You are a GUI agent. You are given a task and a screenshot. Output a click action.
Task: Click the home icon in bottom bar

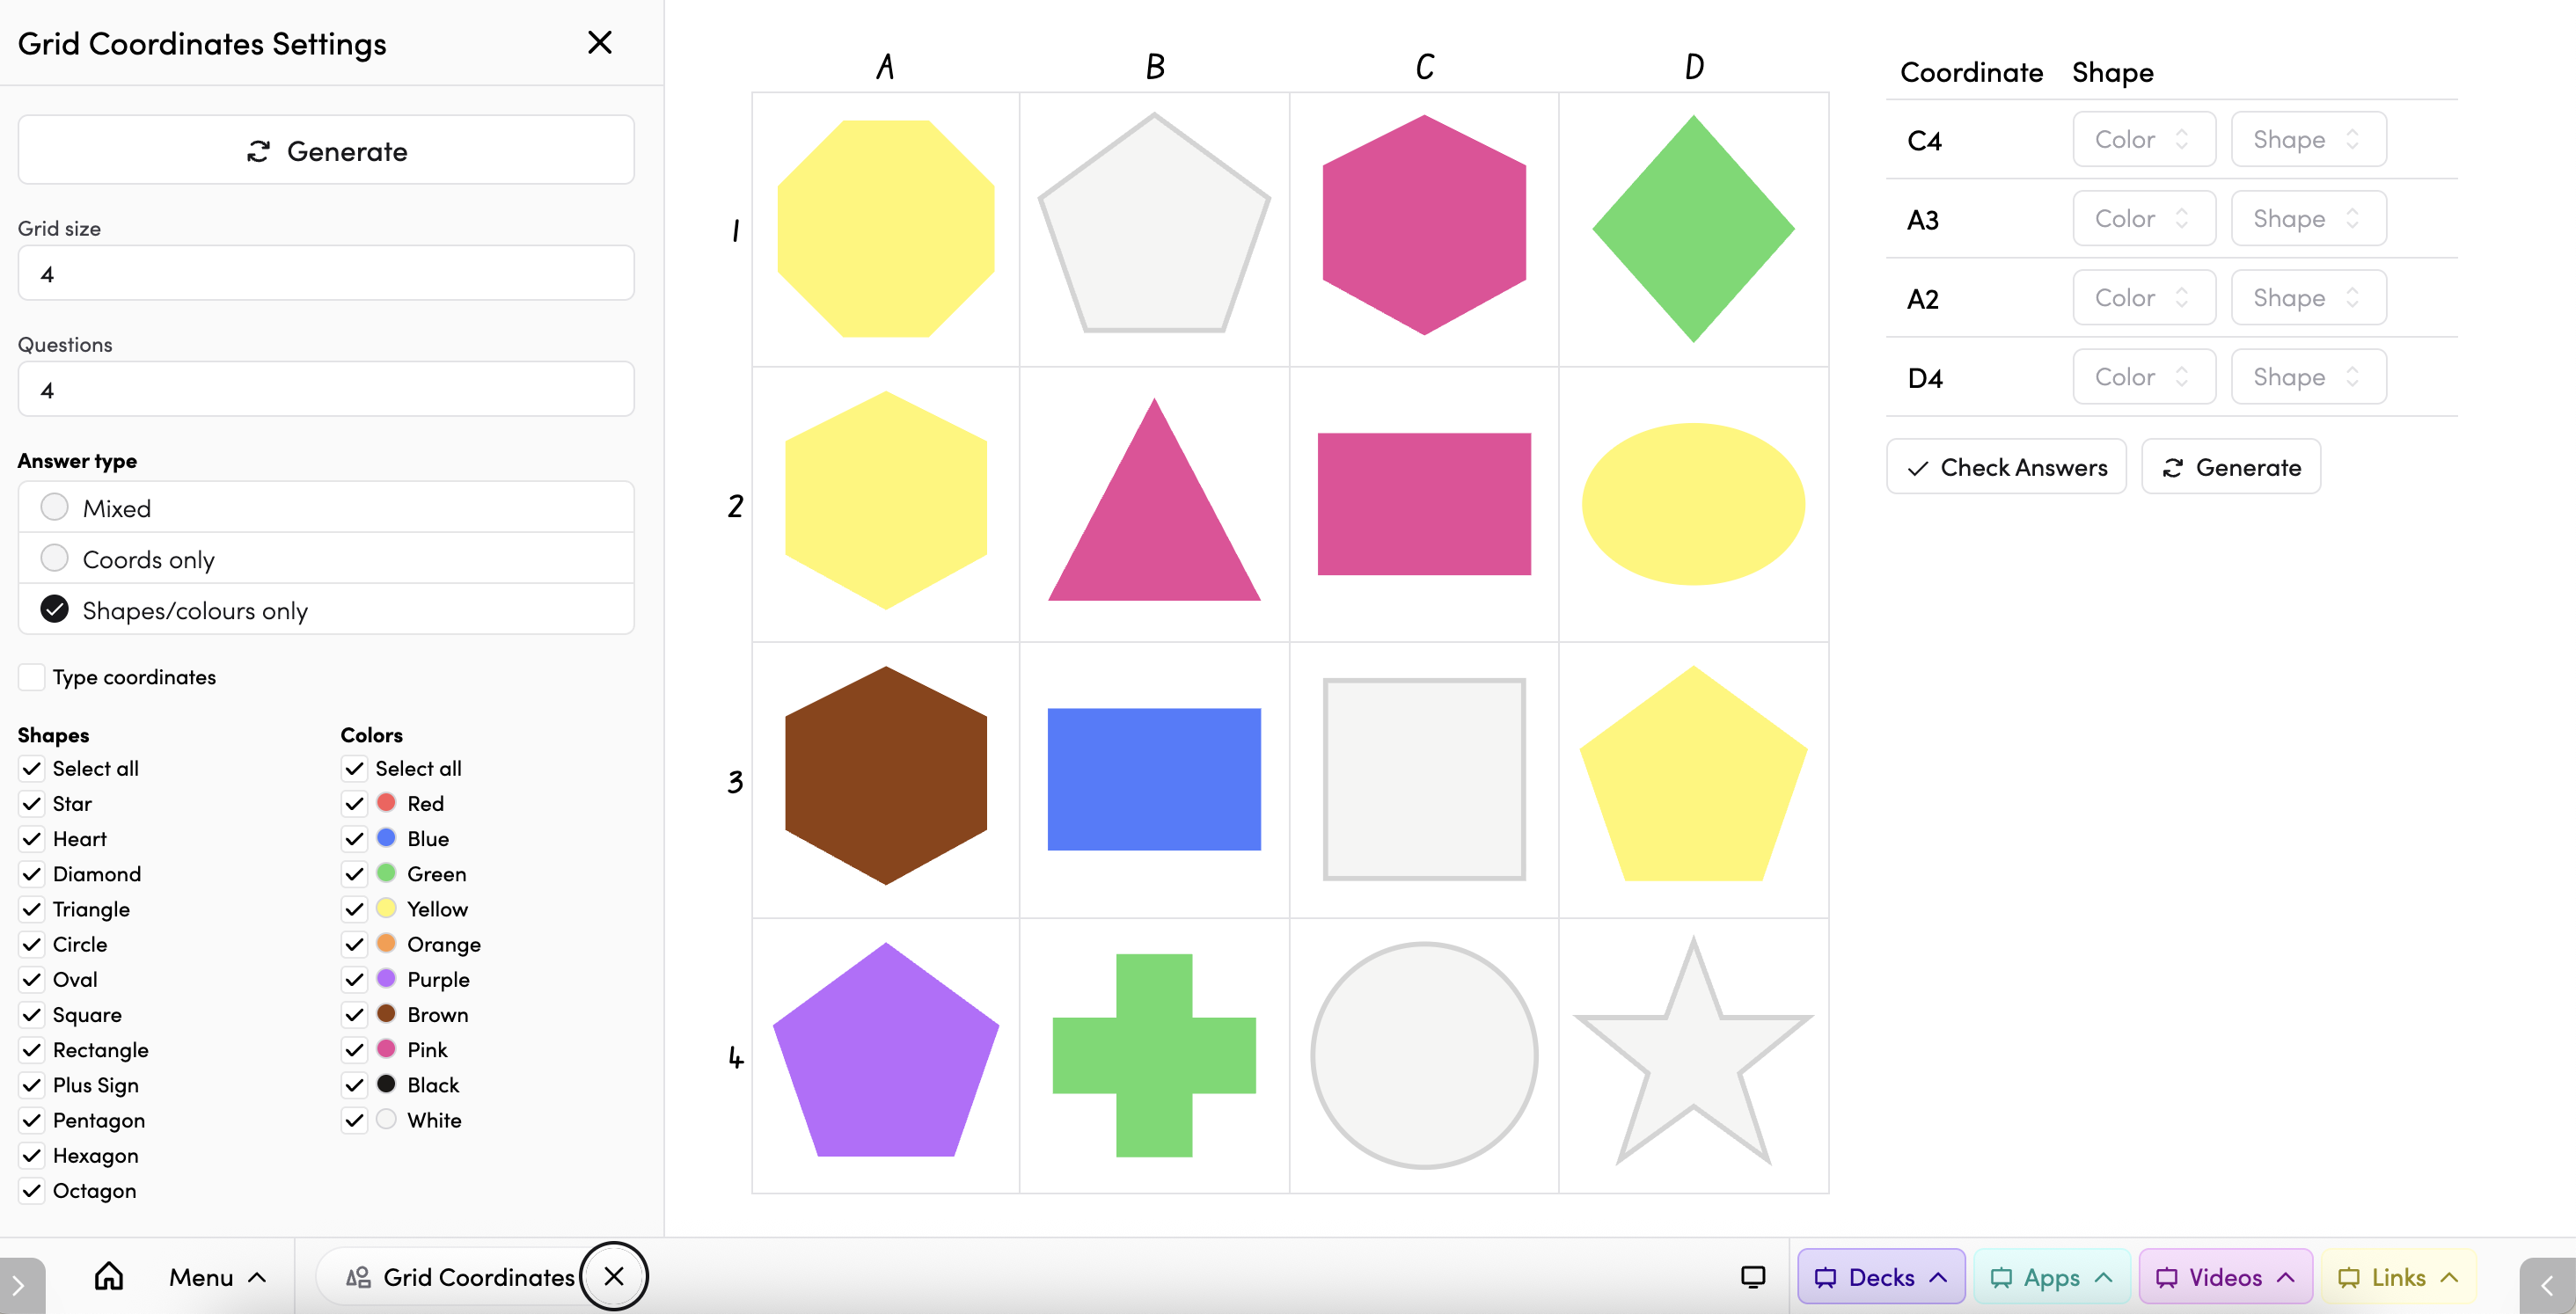click(x=108, y=1276)
